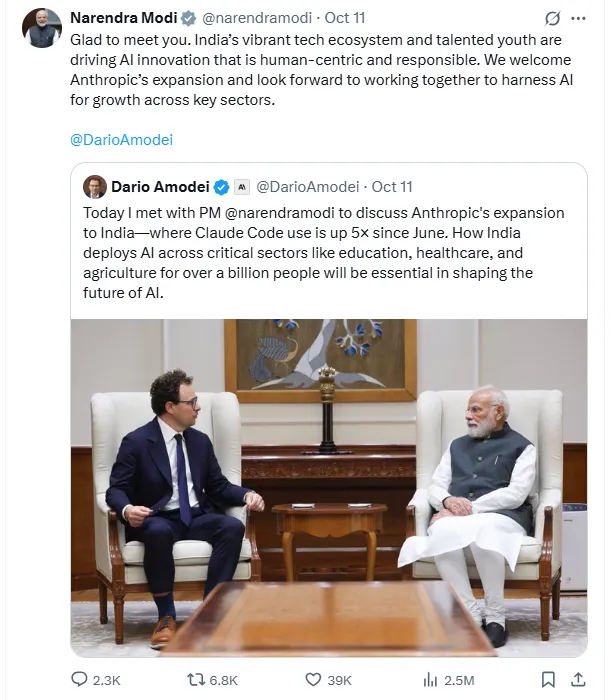
Task: Click the reply speech bubble icon
Action: click(x=80, y=680)
